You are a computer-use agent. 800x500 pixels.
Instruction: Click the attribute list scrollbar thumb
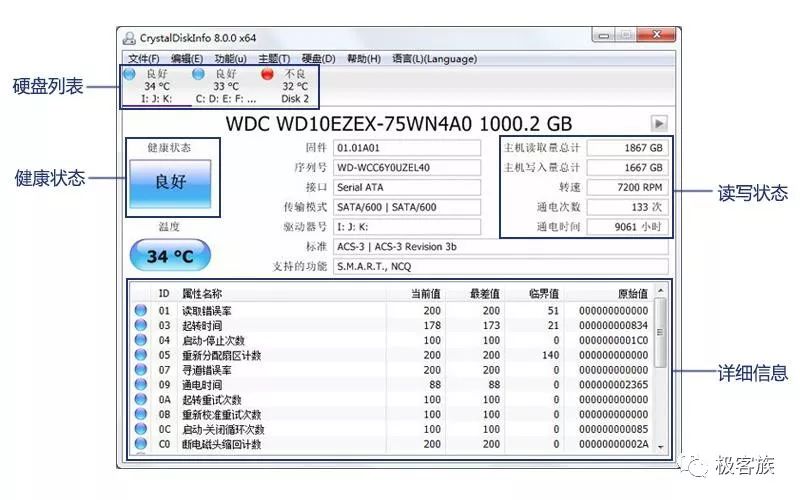coord(660,333)
